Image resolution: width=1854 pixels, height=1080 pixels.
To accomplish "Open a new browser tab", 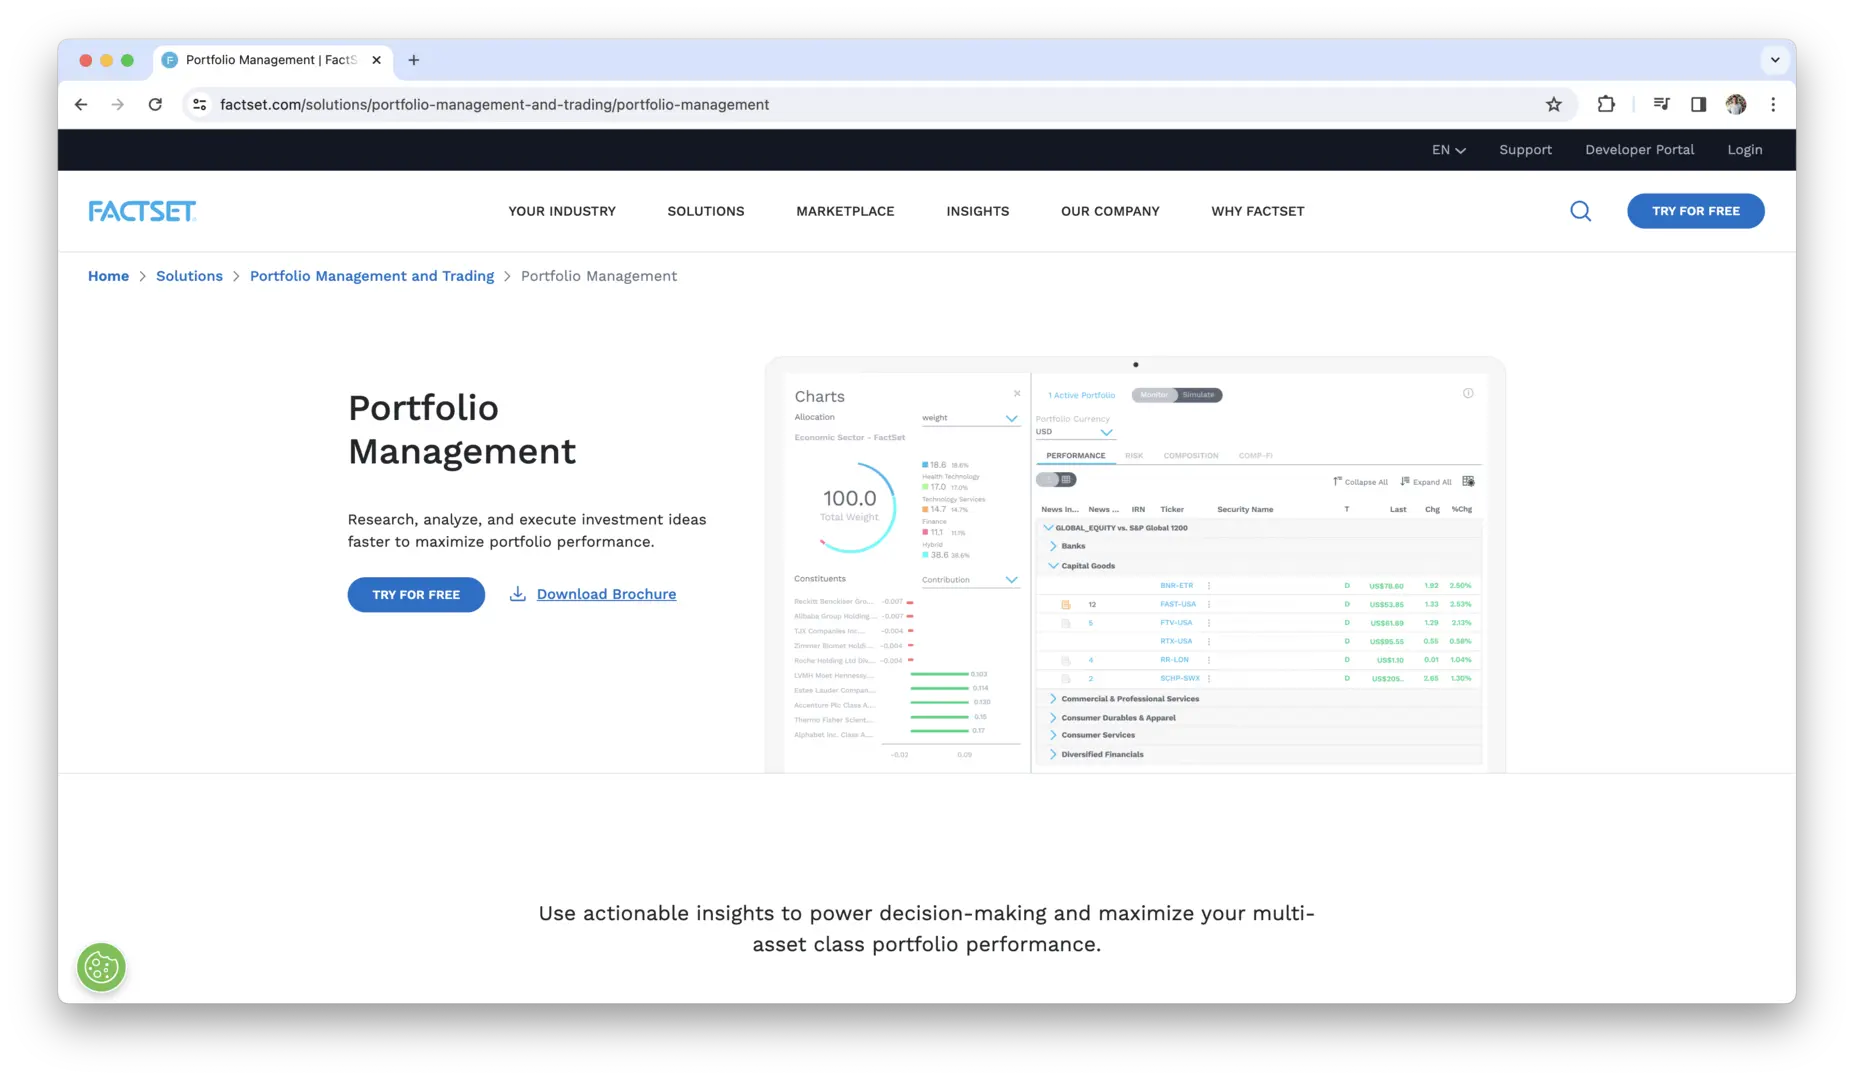I will pos(414,60).
